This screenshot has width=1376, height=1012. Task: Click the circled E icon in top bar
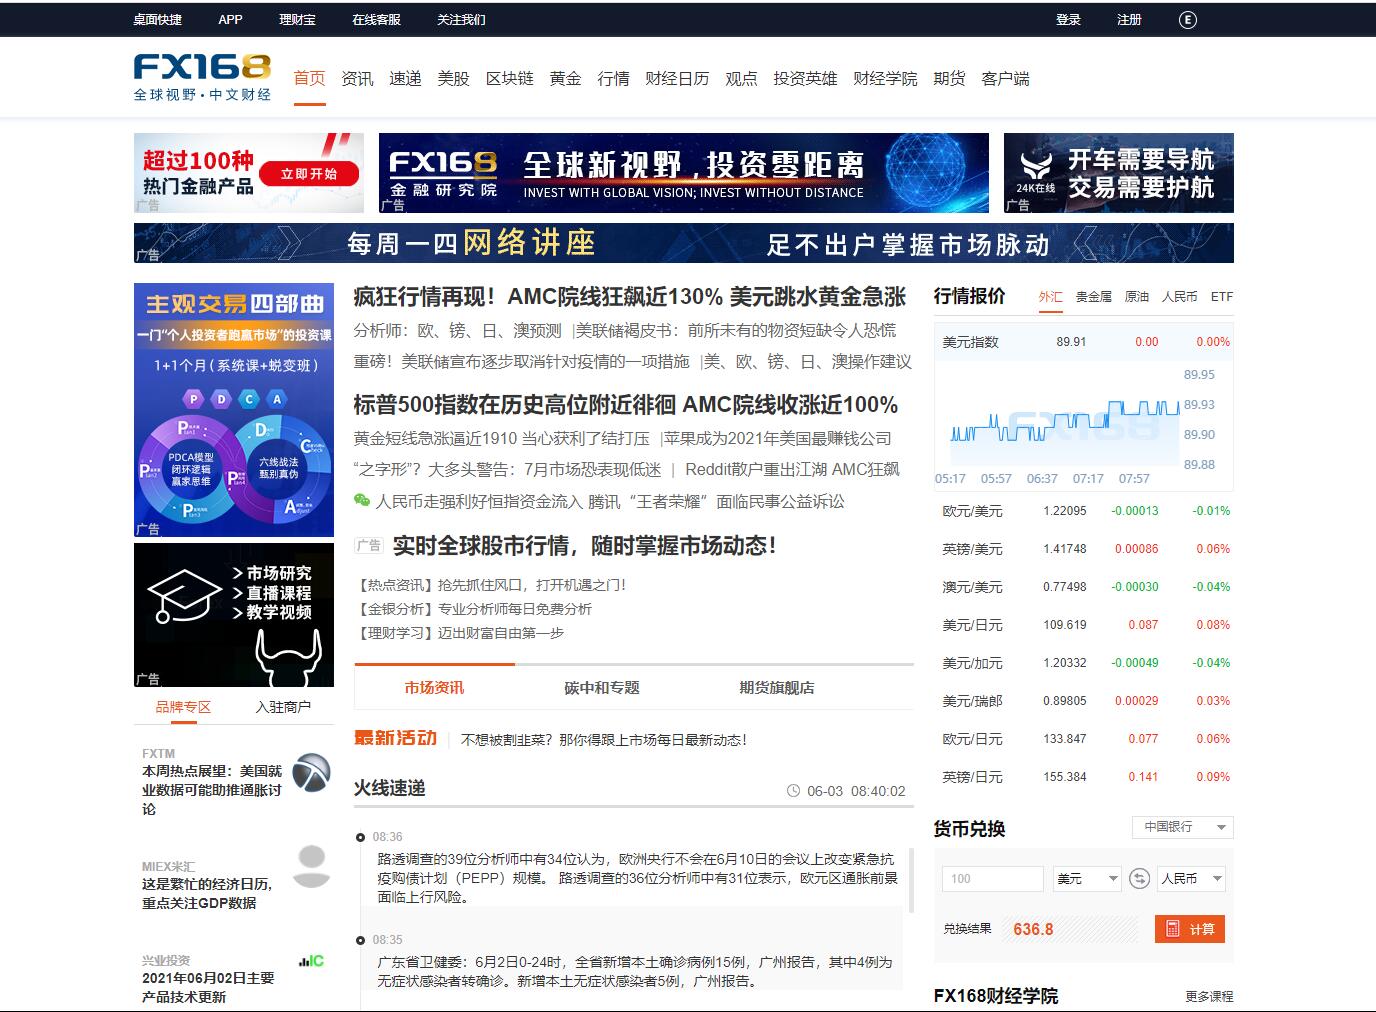(x=1187, y=20)
